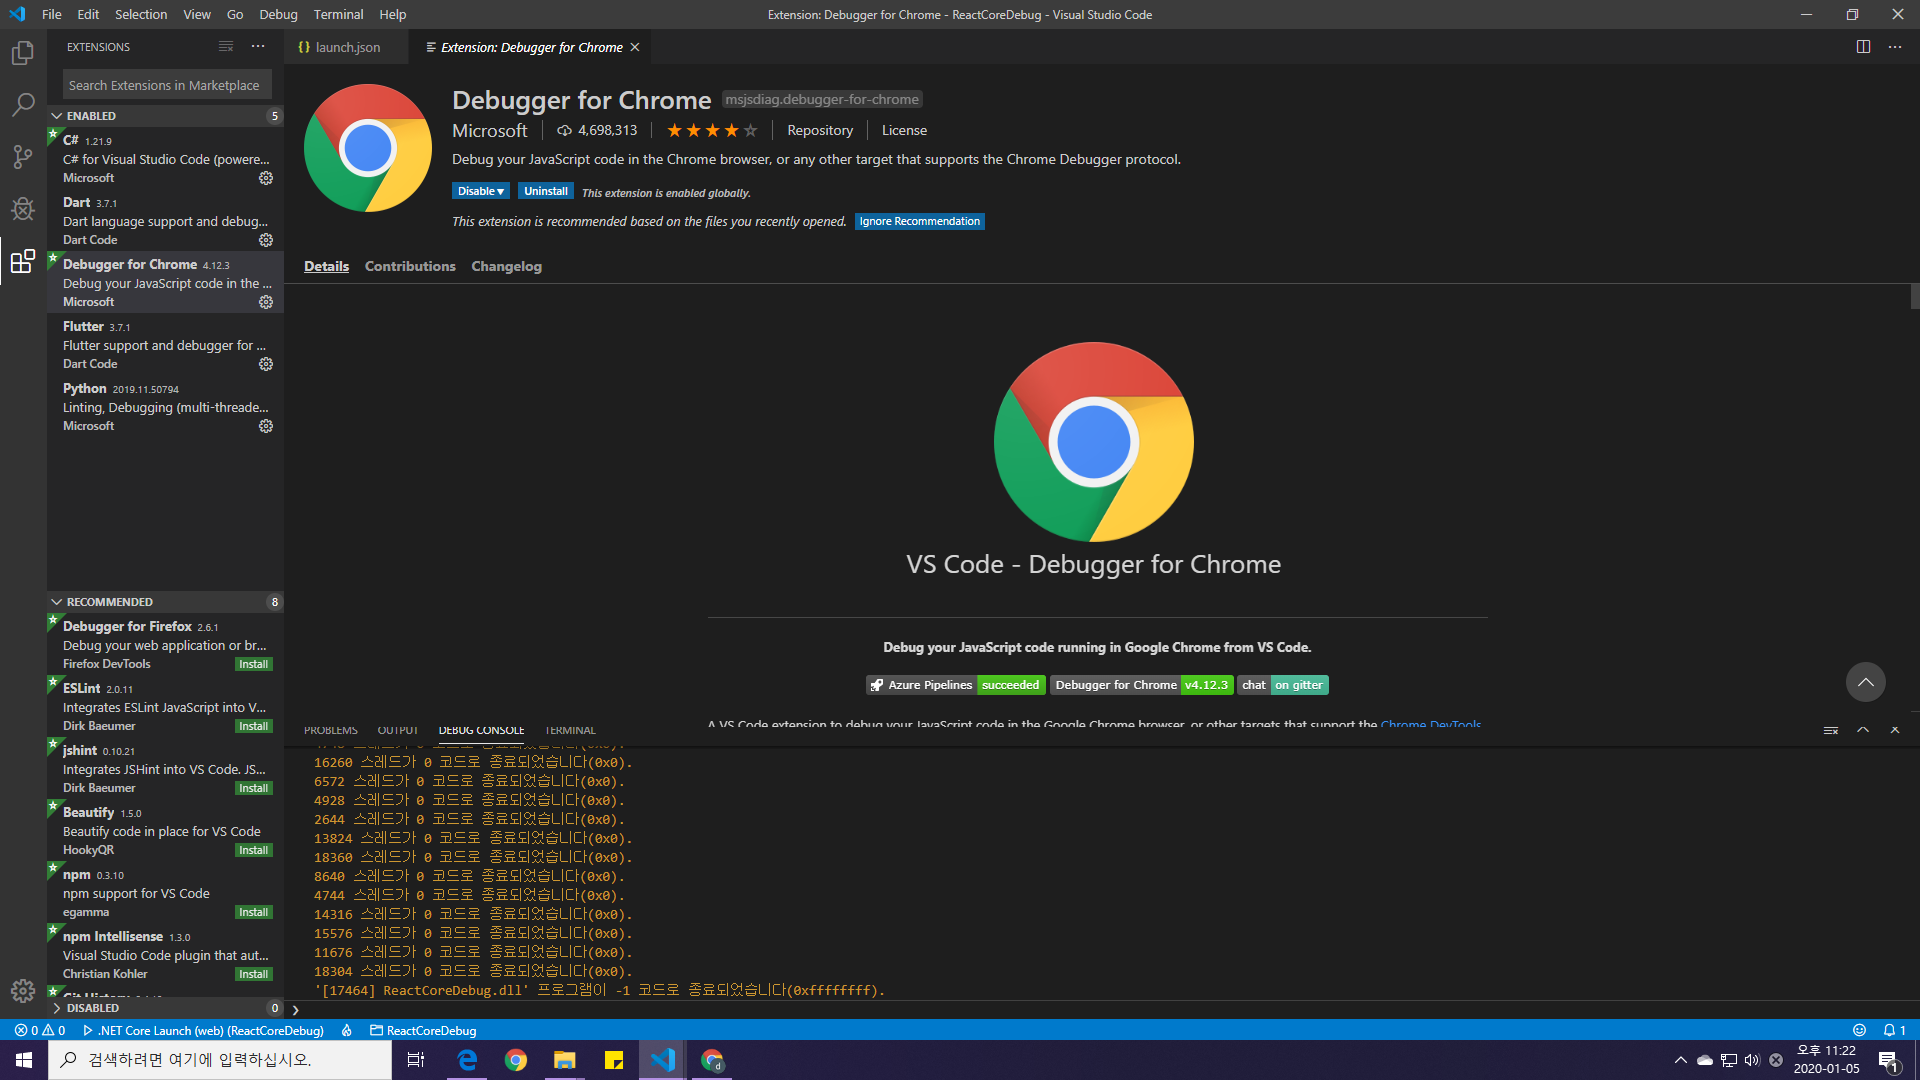Viewport: 1920px width, 1080px height.
Task: Open the Search view icon
Action: pyautogui.click(x=23, y=105)
